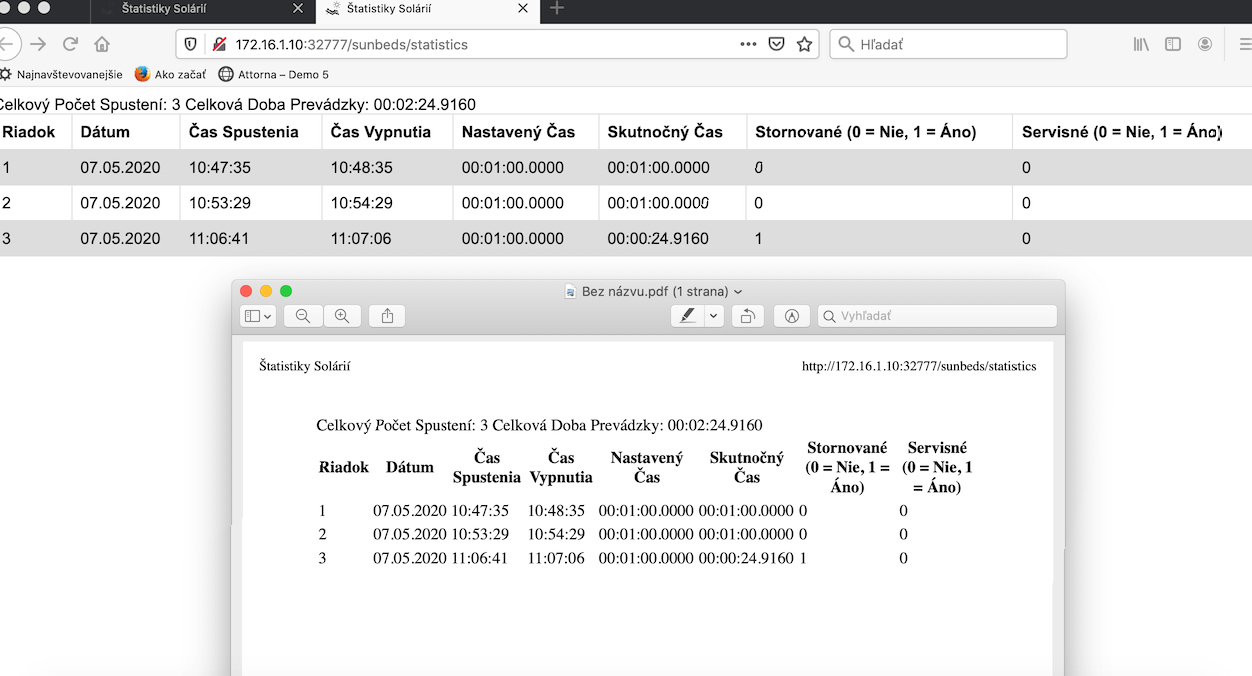Screen dimensions: 1252x676
Task: Expand highlight color dropdown arrow
Action: (x=714, y=316)
